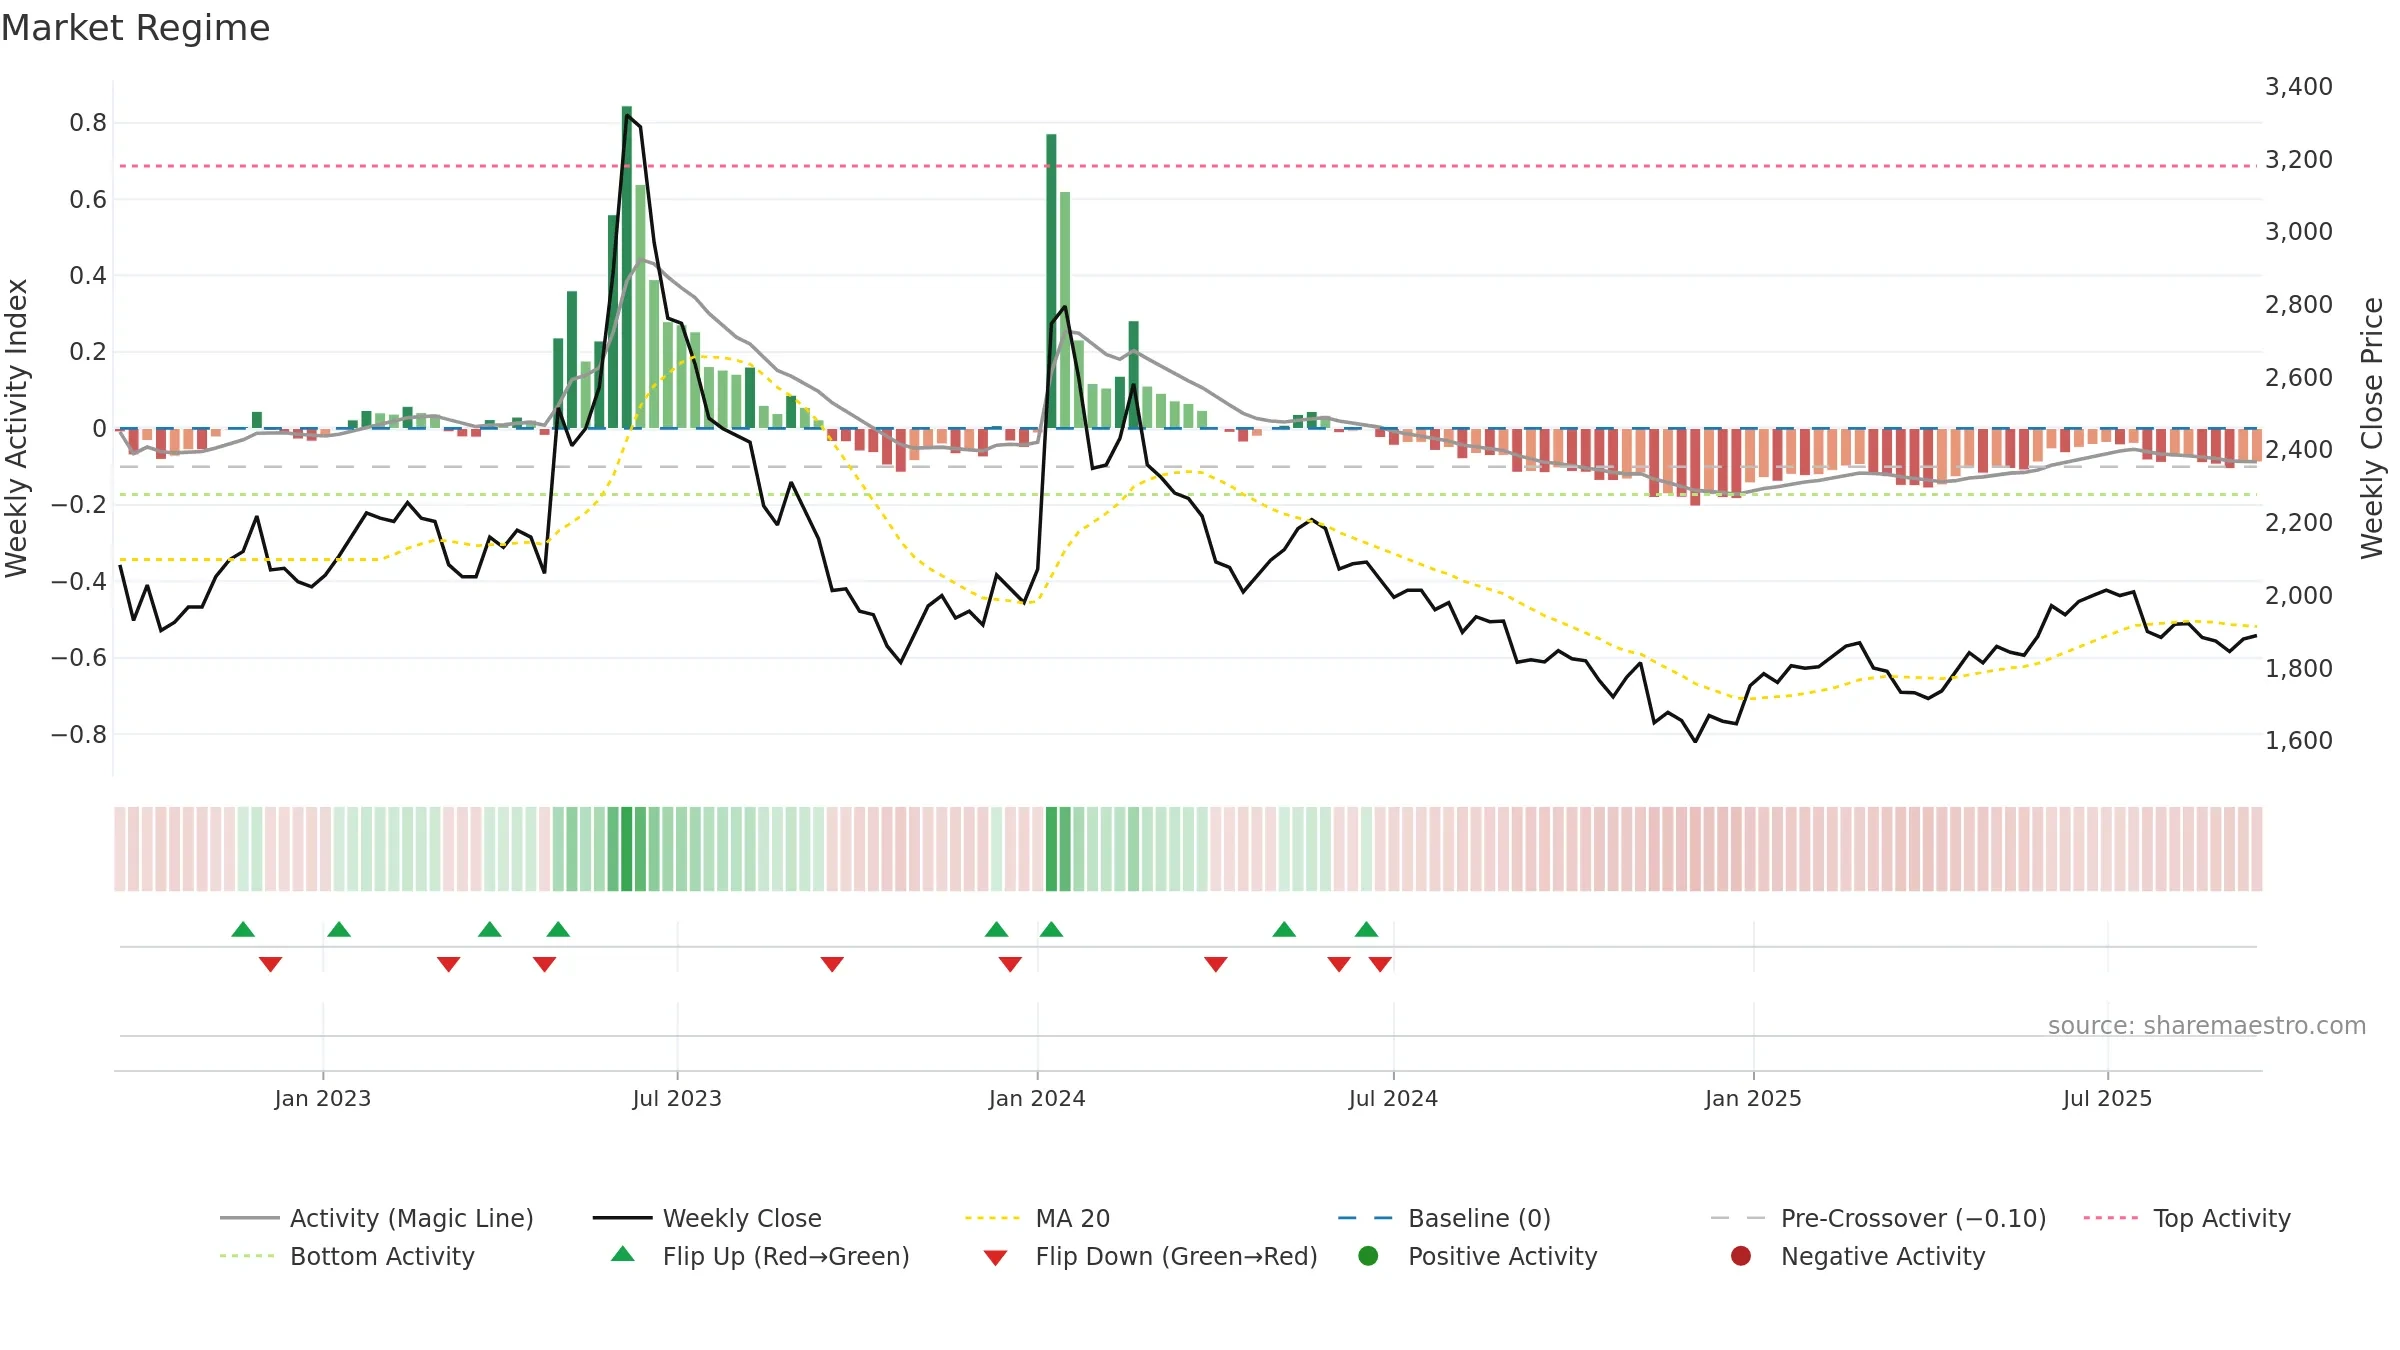This screenshot has height=1350, width=2400.
Task: Toggle the Activity (Magic Line) legend entry
Action: [377, 1218]
